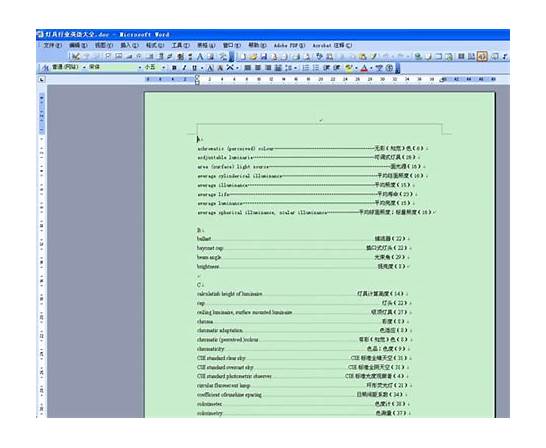
Task: Open a file with the folder icon
Action: pyautogui.click(x=253, y=56)
